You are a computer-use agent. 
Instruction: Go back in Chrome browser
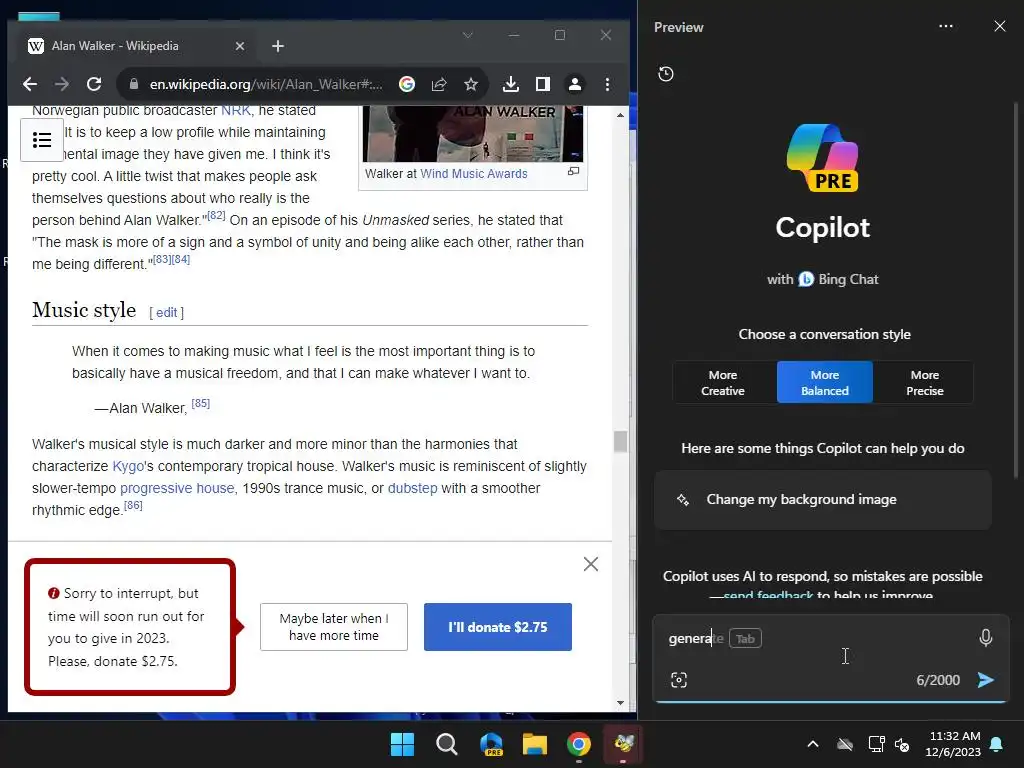point(30,84)
